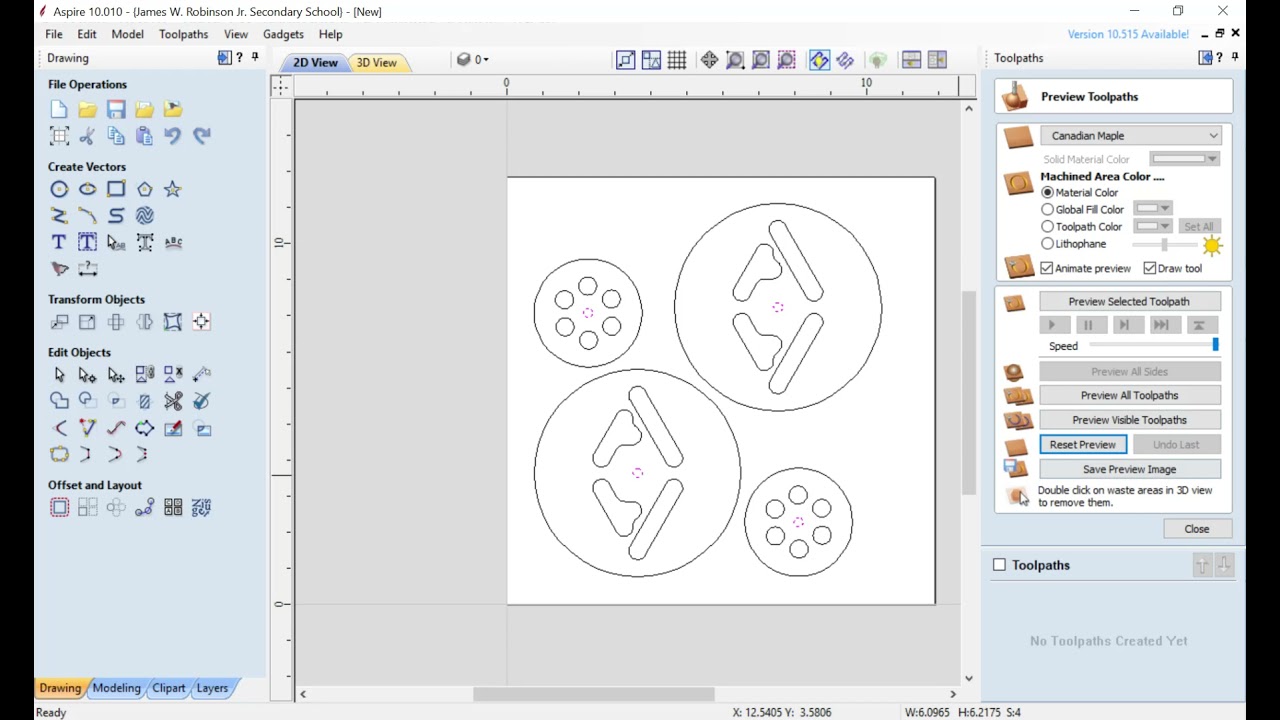Image resolution: width=1280 pixels, height=720 pixels.
Task: Select the Draw Polygon tool
Action: point(145,189)
